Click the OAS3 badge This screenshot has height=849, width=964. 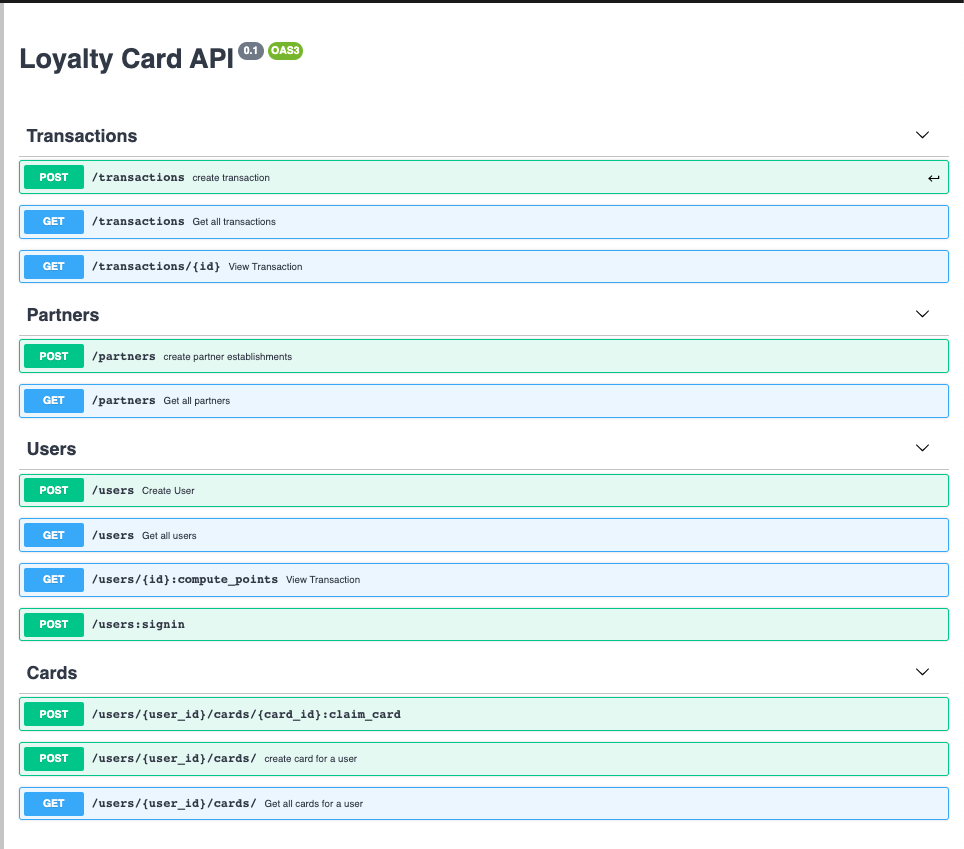point(285,50)
